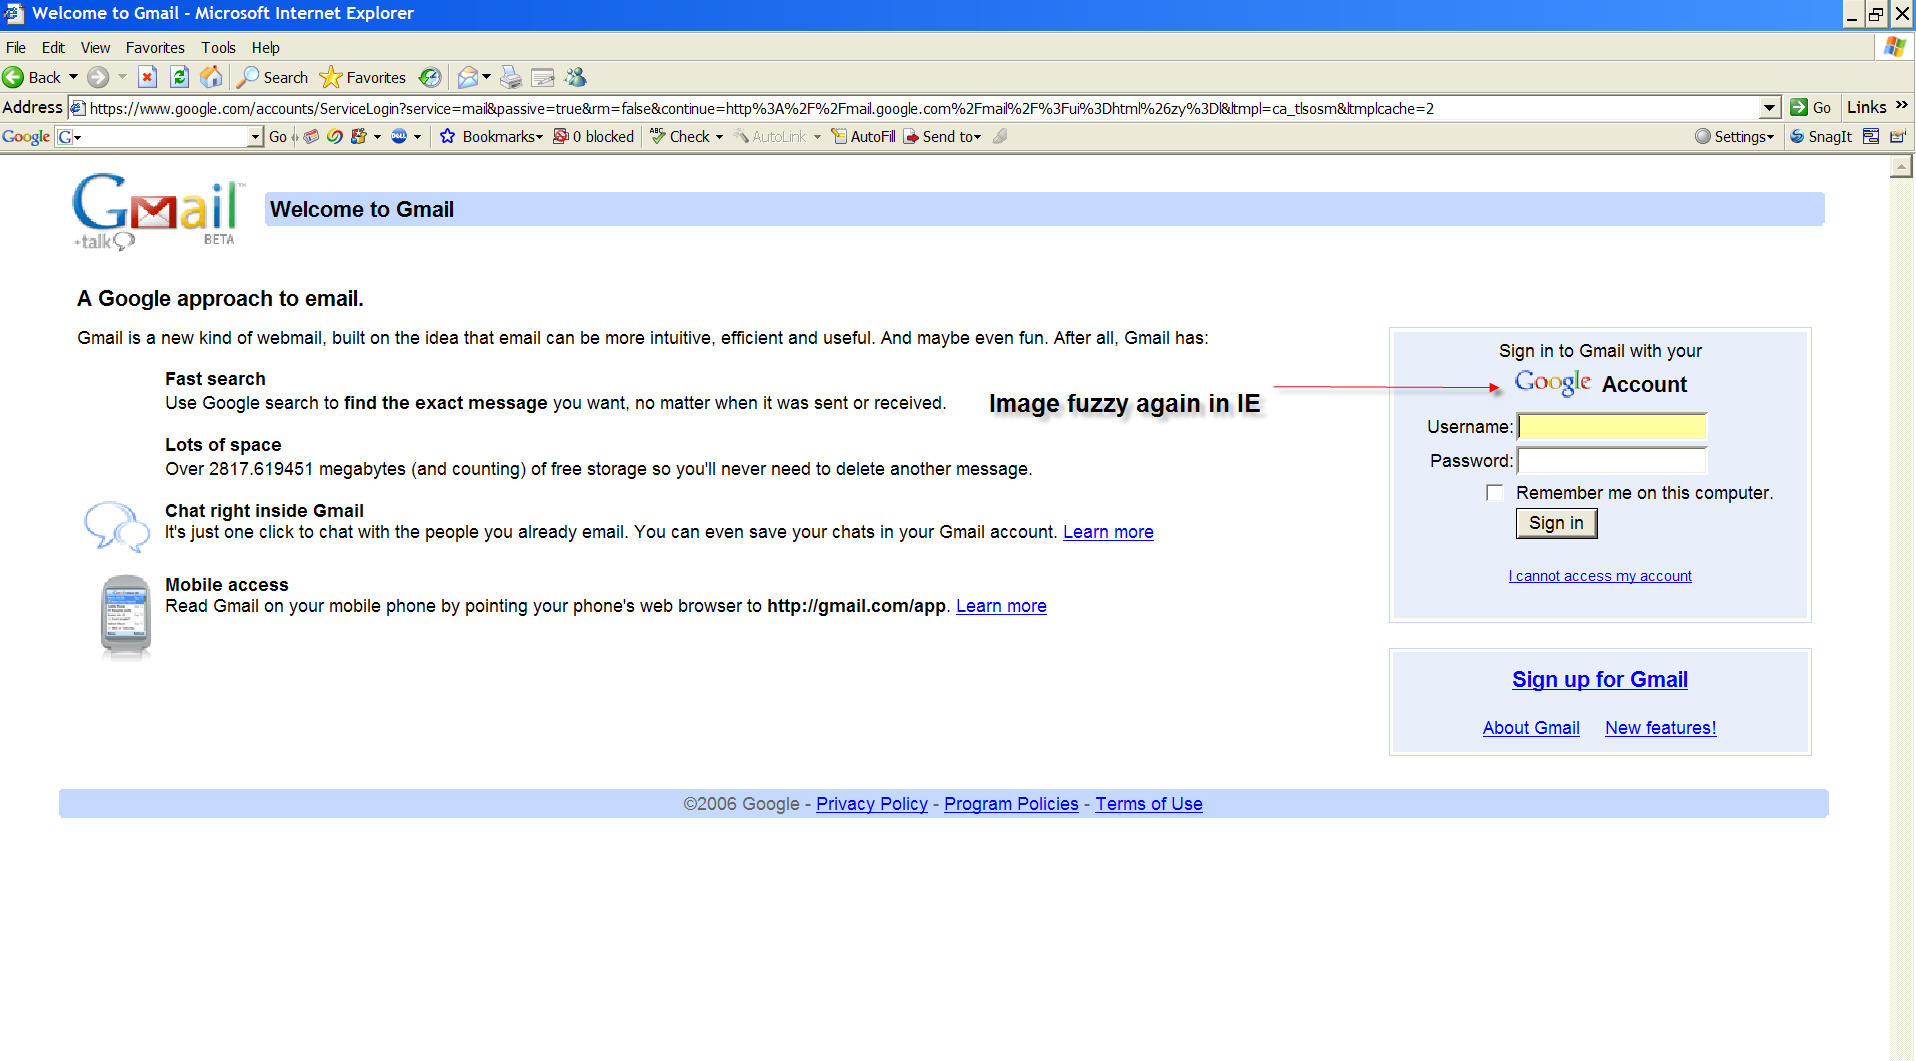1916x1061 pixels.
Task: Launch the SnagIt capture button
Action: 1821,136
